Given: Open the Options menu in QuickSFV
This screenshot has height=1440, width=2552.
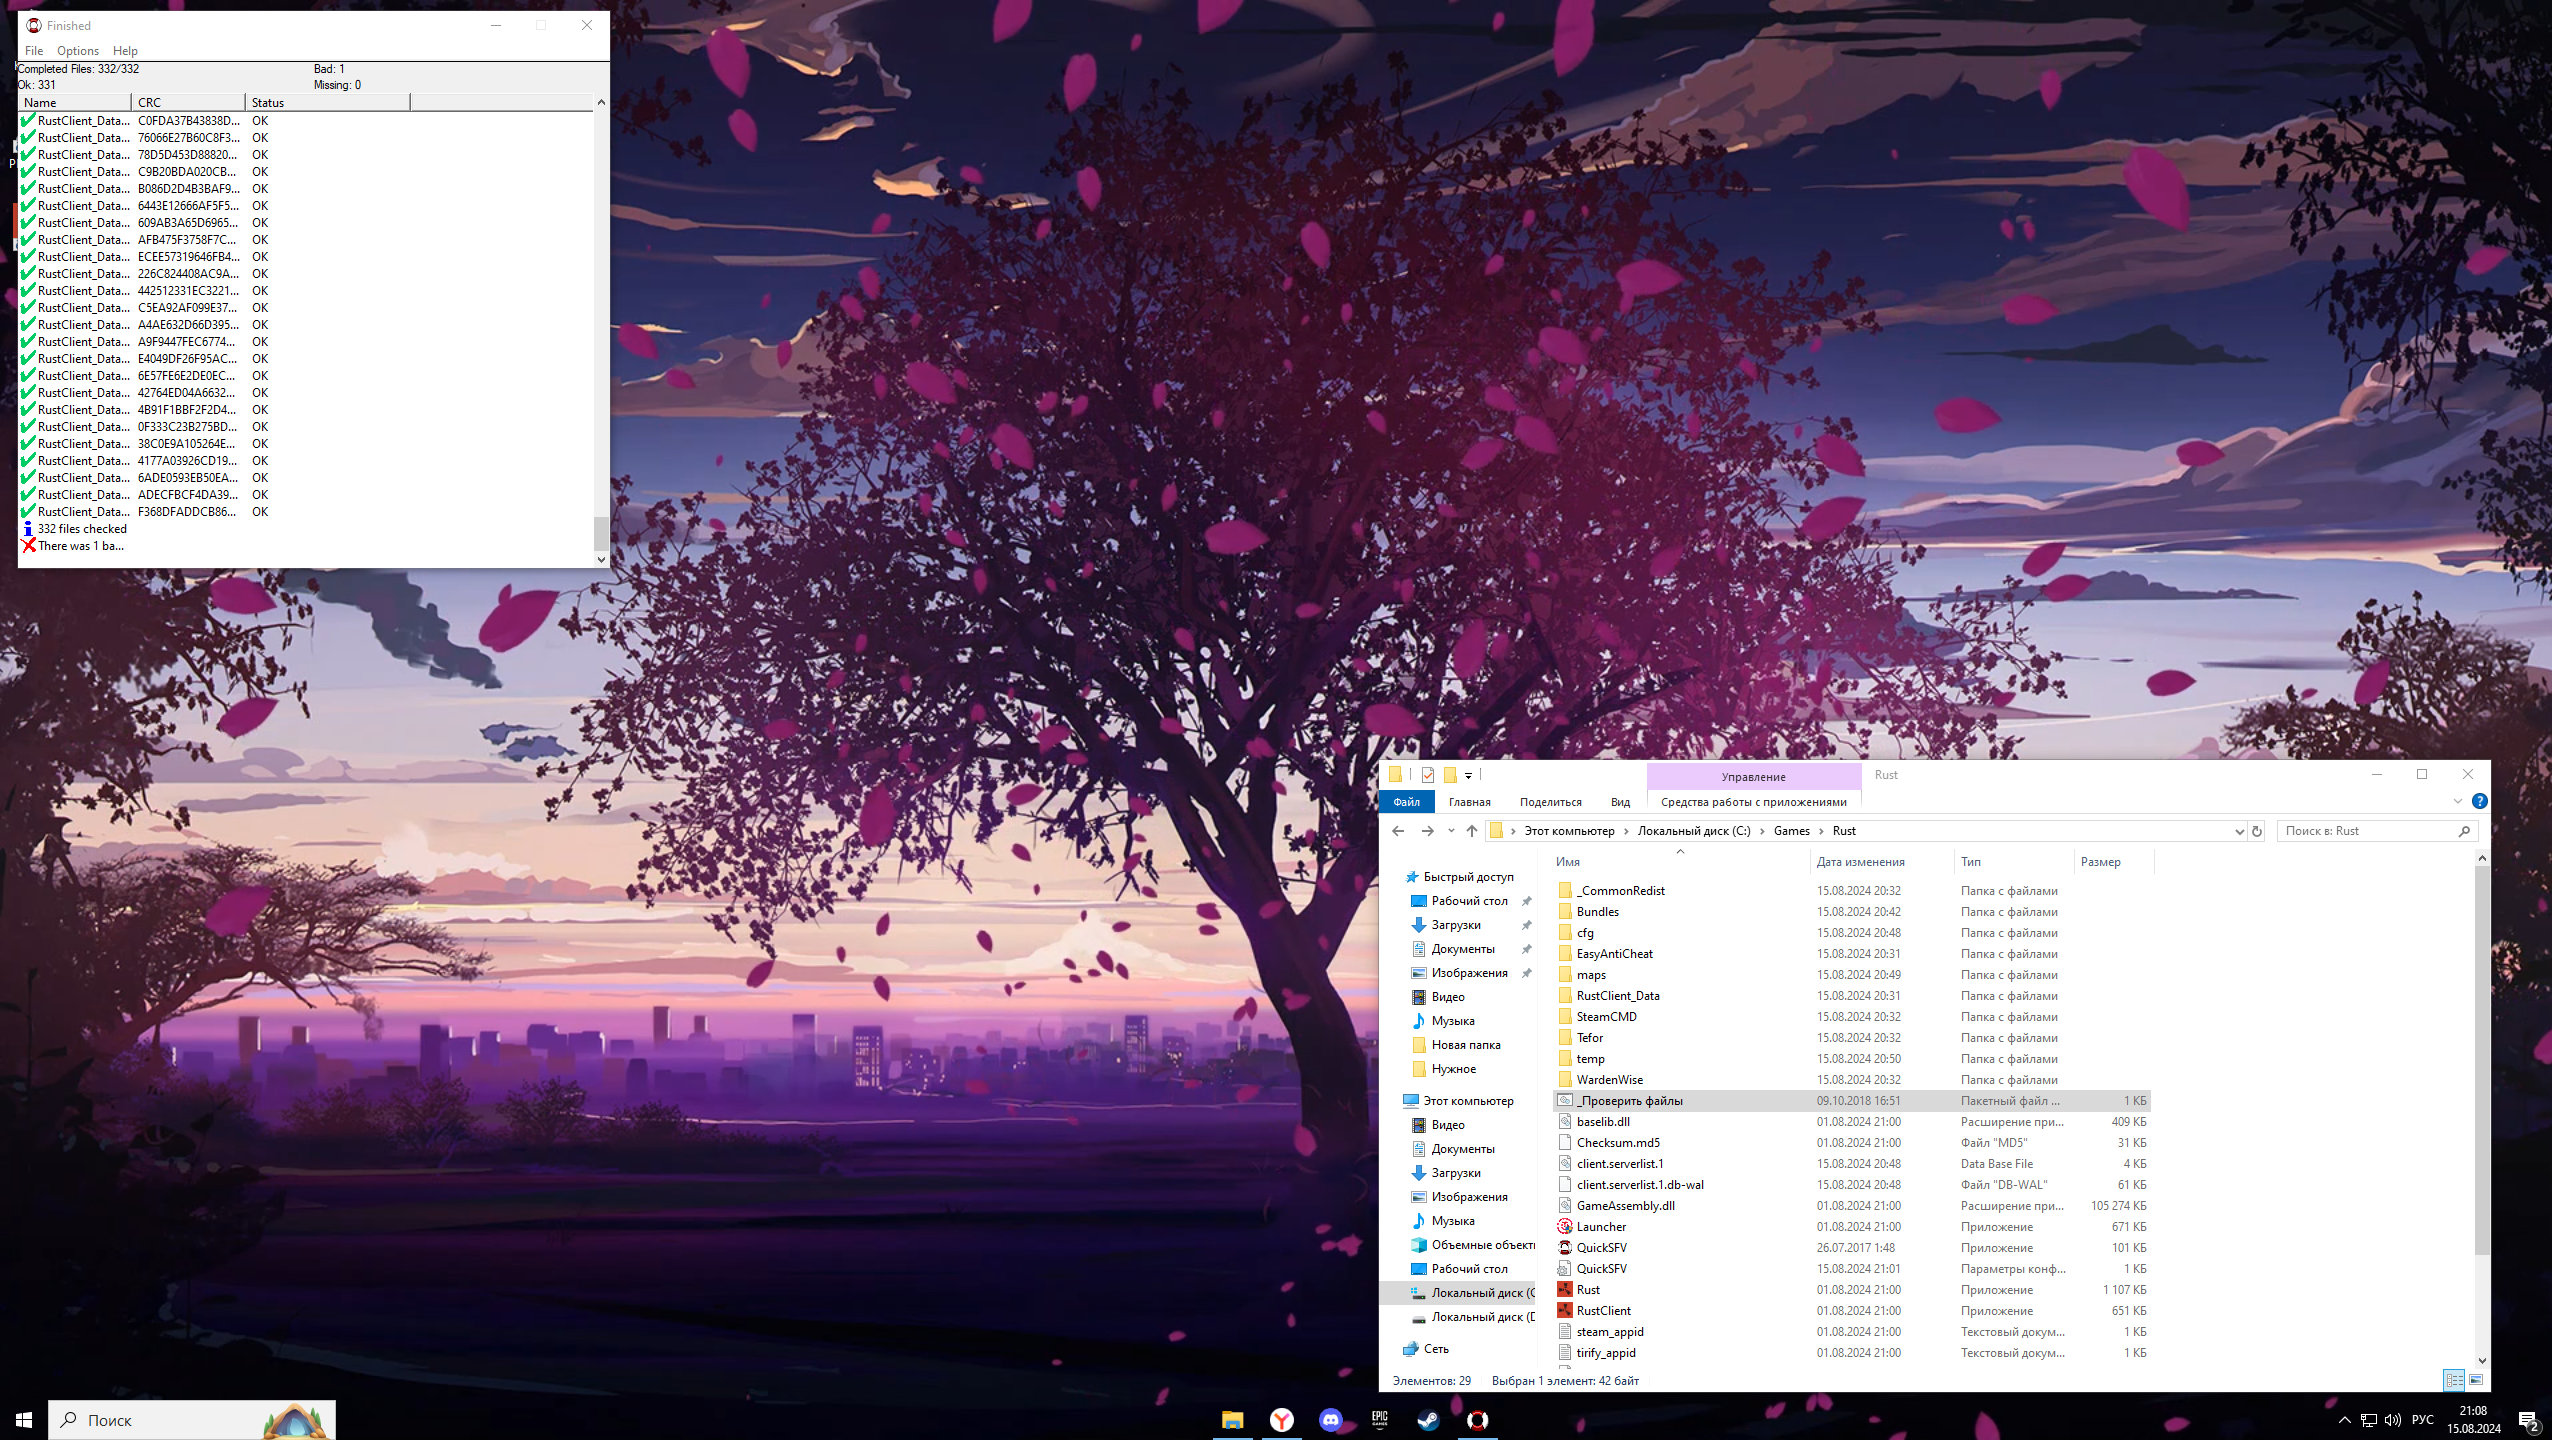Looking at the screenshot, I should [x=78, y=51].
